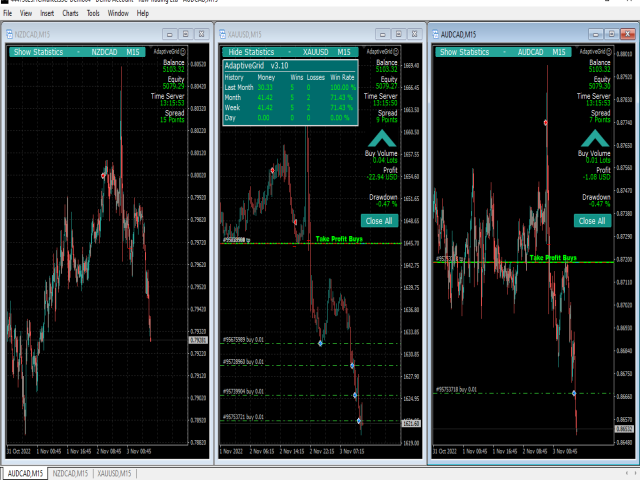Image resolution: width=640 pixels, height=480 pixels.
Task: Open the Charts menu
Action: coord(71,15)
